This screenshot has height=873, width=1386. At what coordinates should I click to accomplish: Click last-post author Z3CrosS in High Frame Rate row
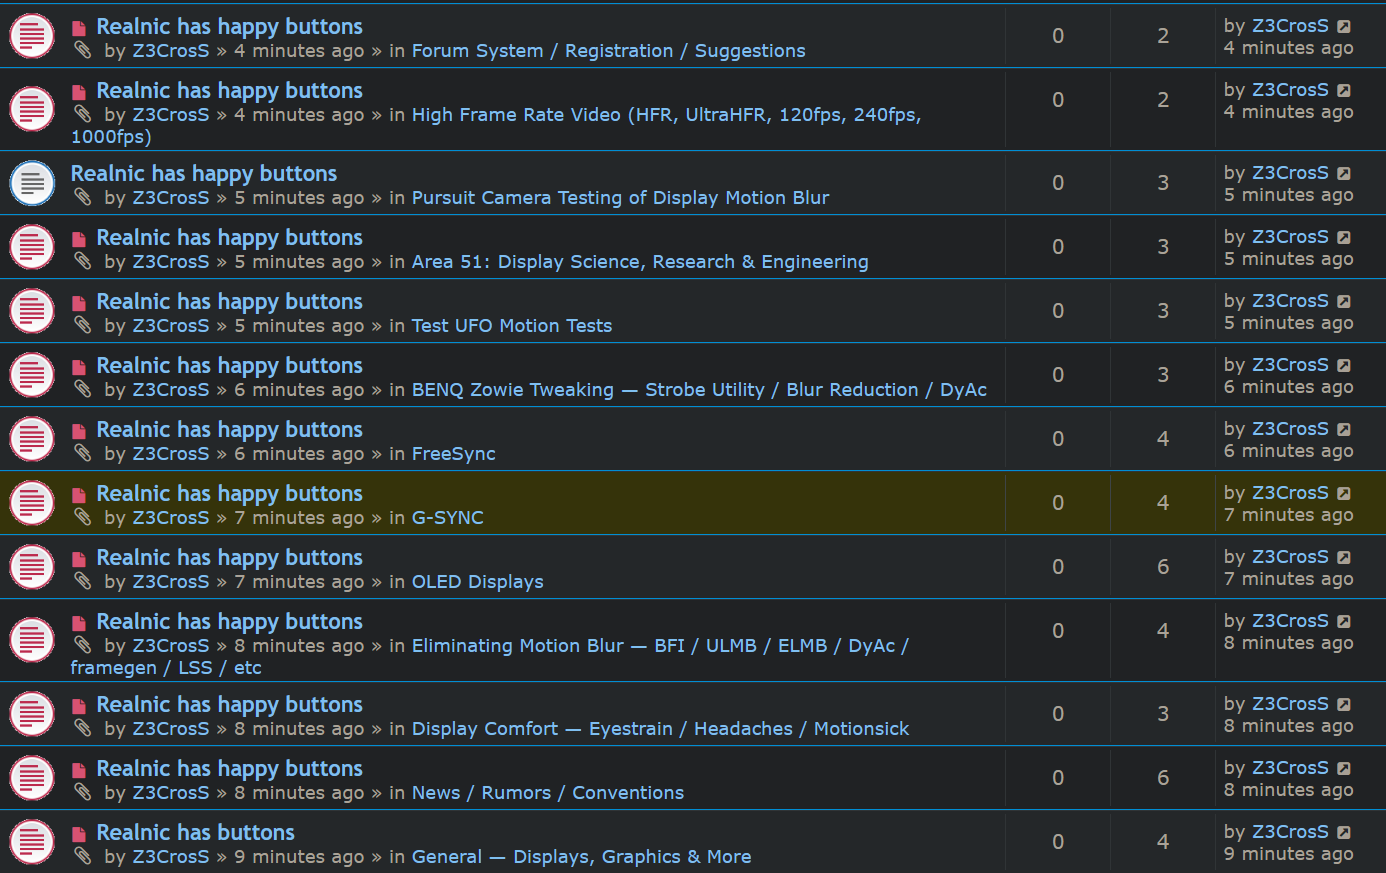(x=1290, y=90)
